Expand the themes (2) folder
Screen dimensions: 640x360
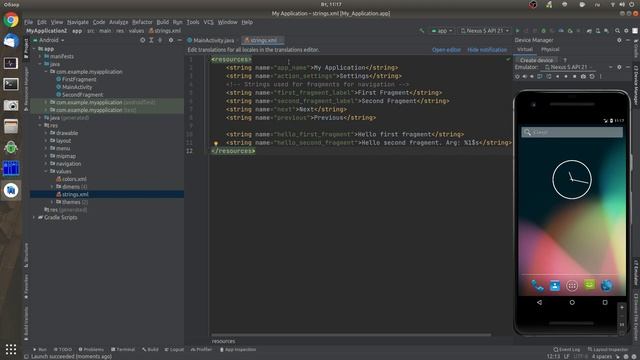pos(52,202)
